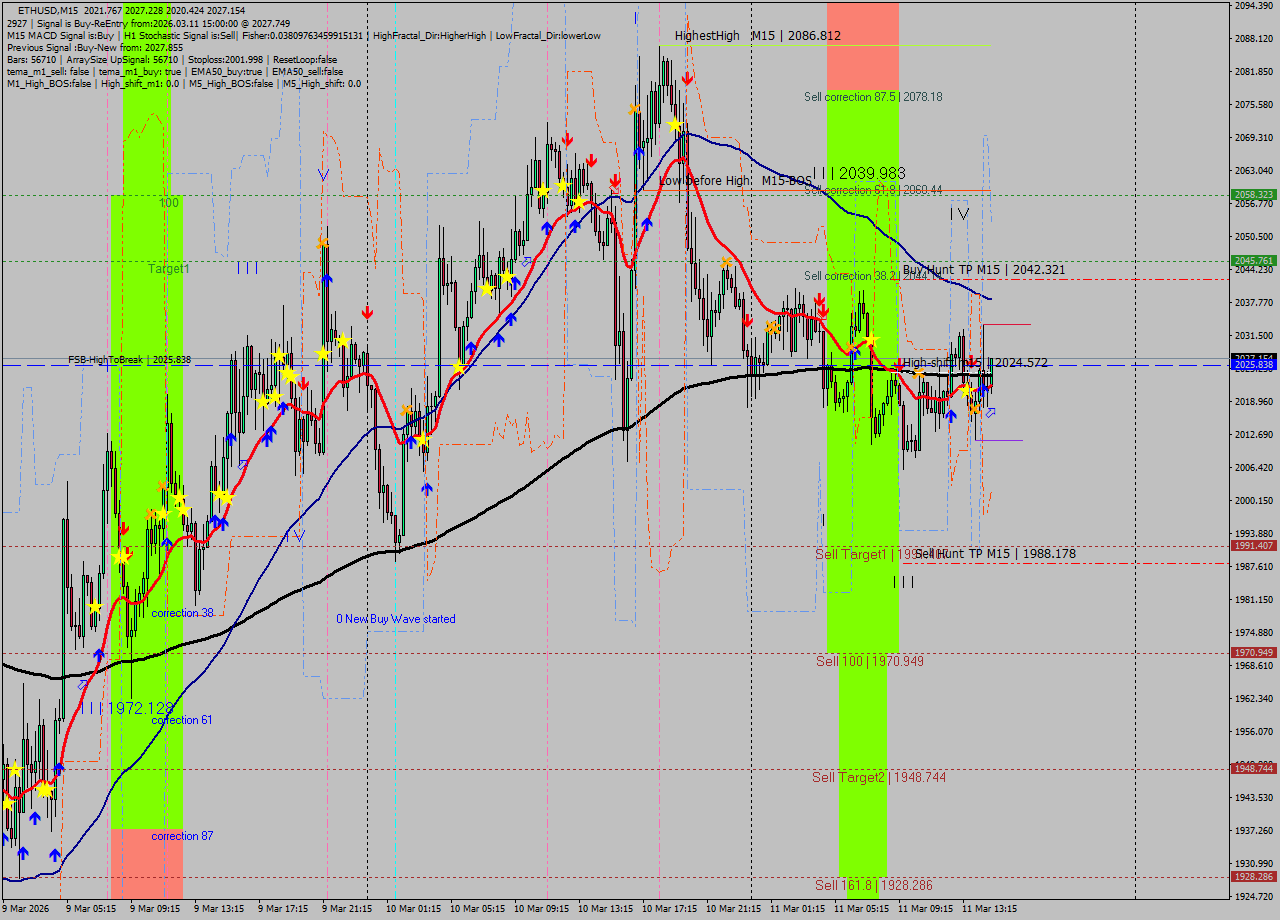Click the HighestHigh M15 2086.812 label
Screen dimensions: 1280x920
point(757,36)
